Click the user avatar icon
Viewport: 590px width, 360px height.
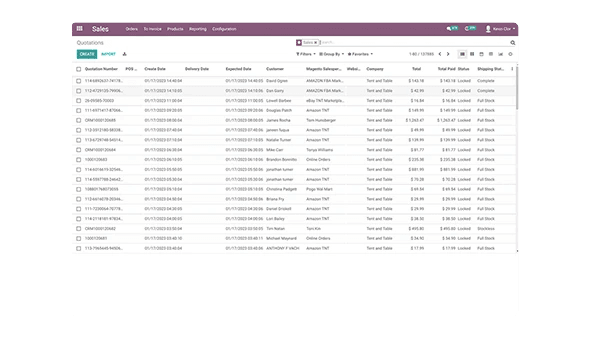coord(488,29)
